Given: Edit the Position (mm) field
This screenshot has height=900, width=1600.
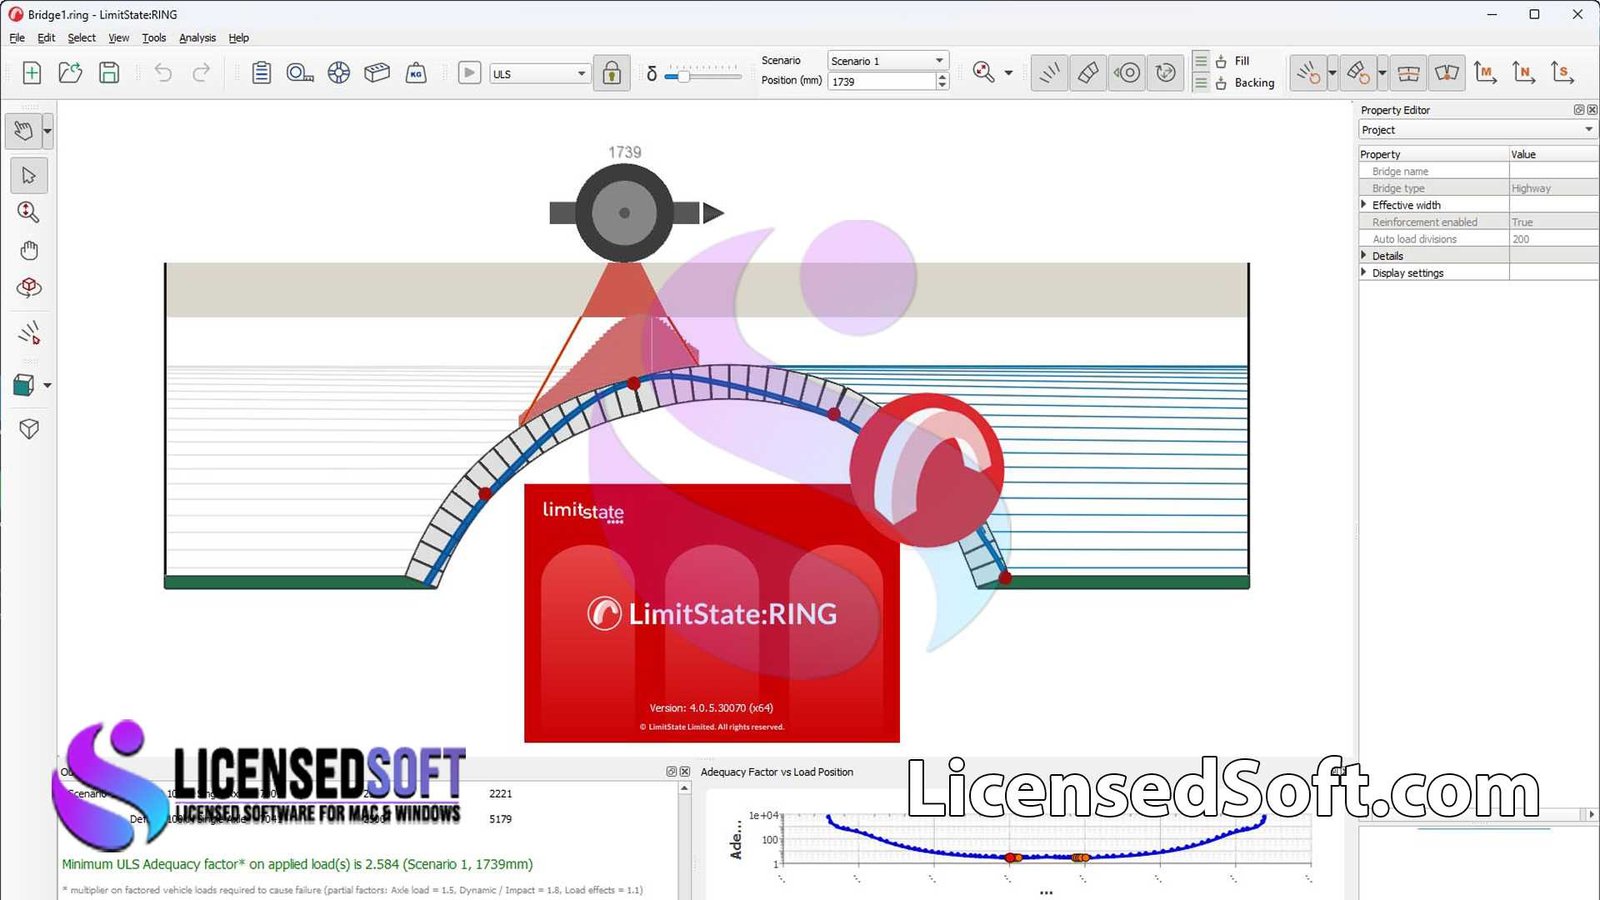Looking at the screenshot, I should (882, 82).
